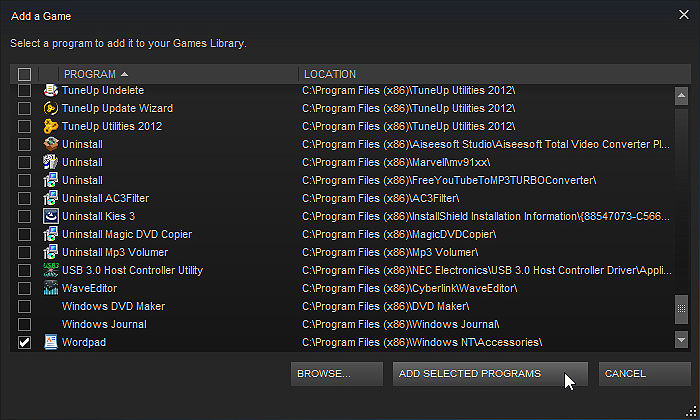Click the TuneUp Undelete program icon
700x420 pixels.
coord(50,90)
